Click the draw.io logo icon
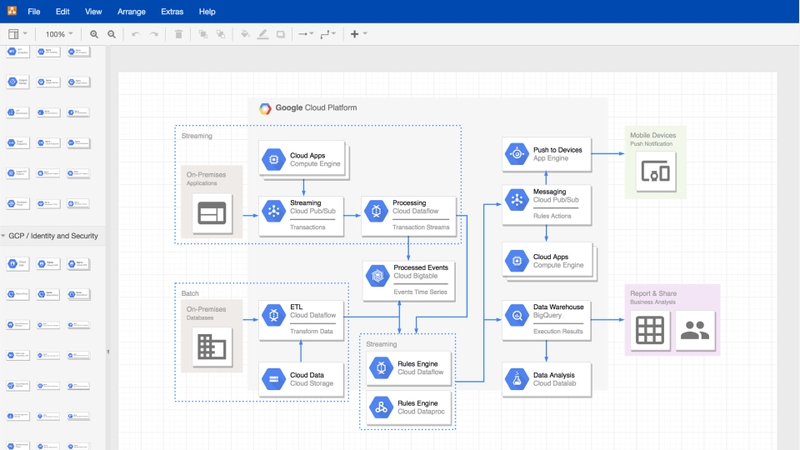Image resolution: width=800 pixels, height=450 pixels. point(10,11)
